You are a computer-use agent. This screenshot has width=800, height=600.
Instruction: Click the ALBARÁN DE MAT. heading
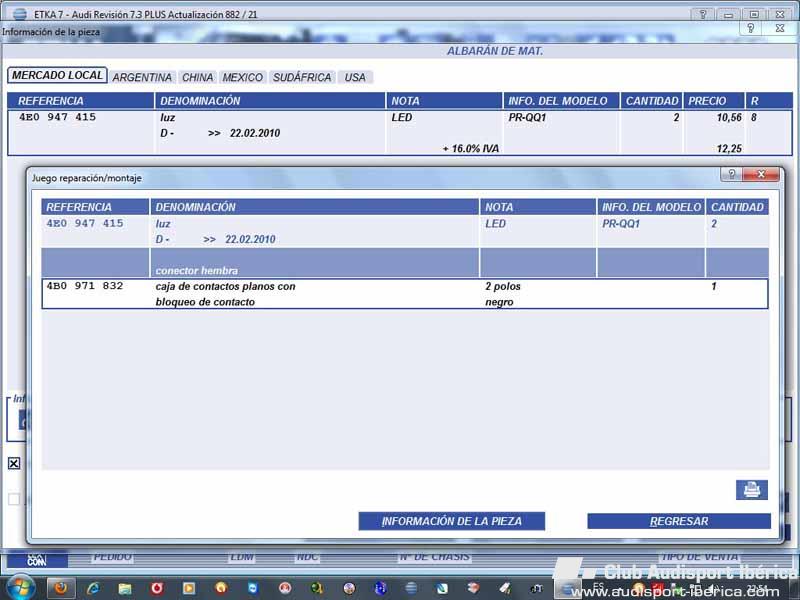(495, 51)
